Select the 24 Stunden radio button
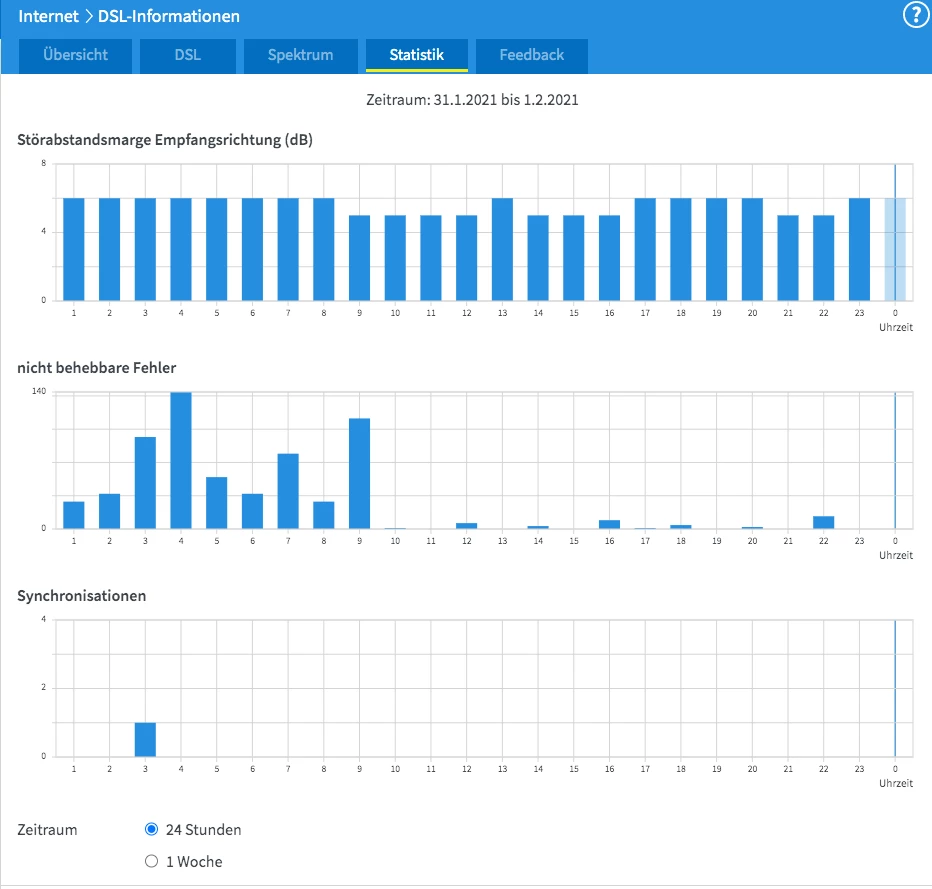 (152, 829)
